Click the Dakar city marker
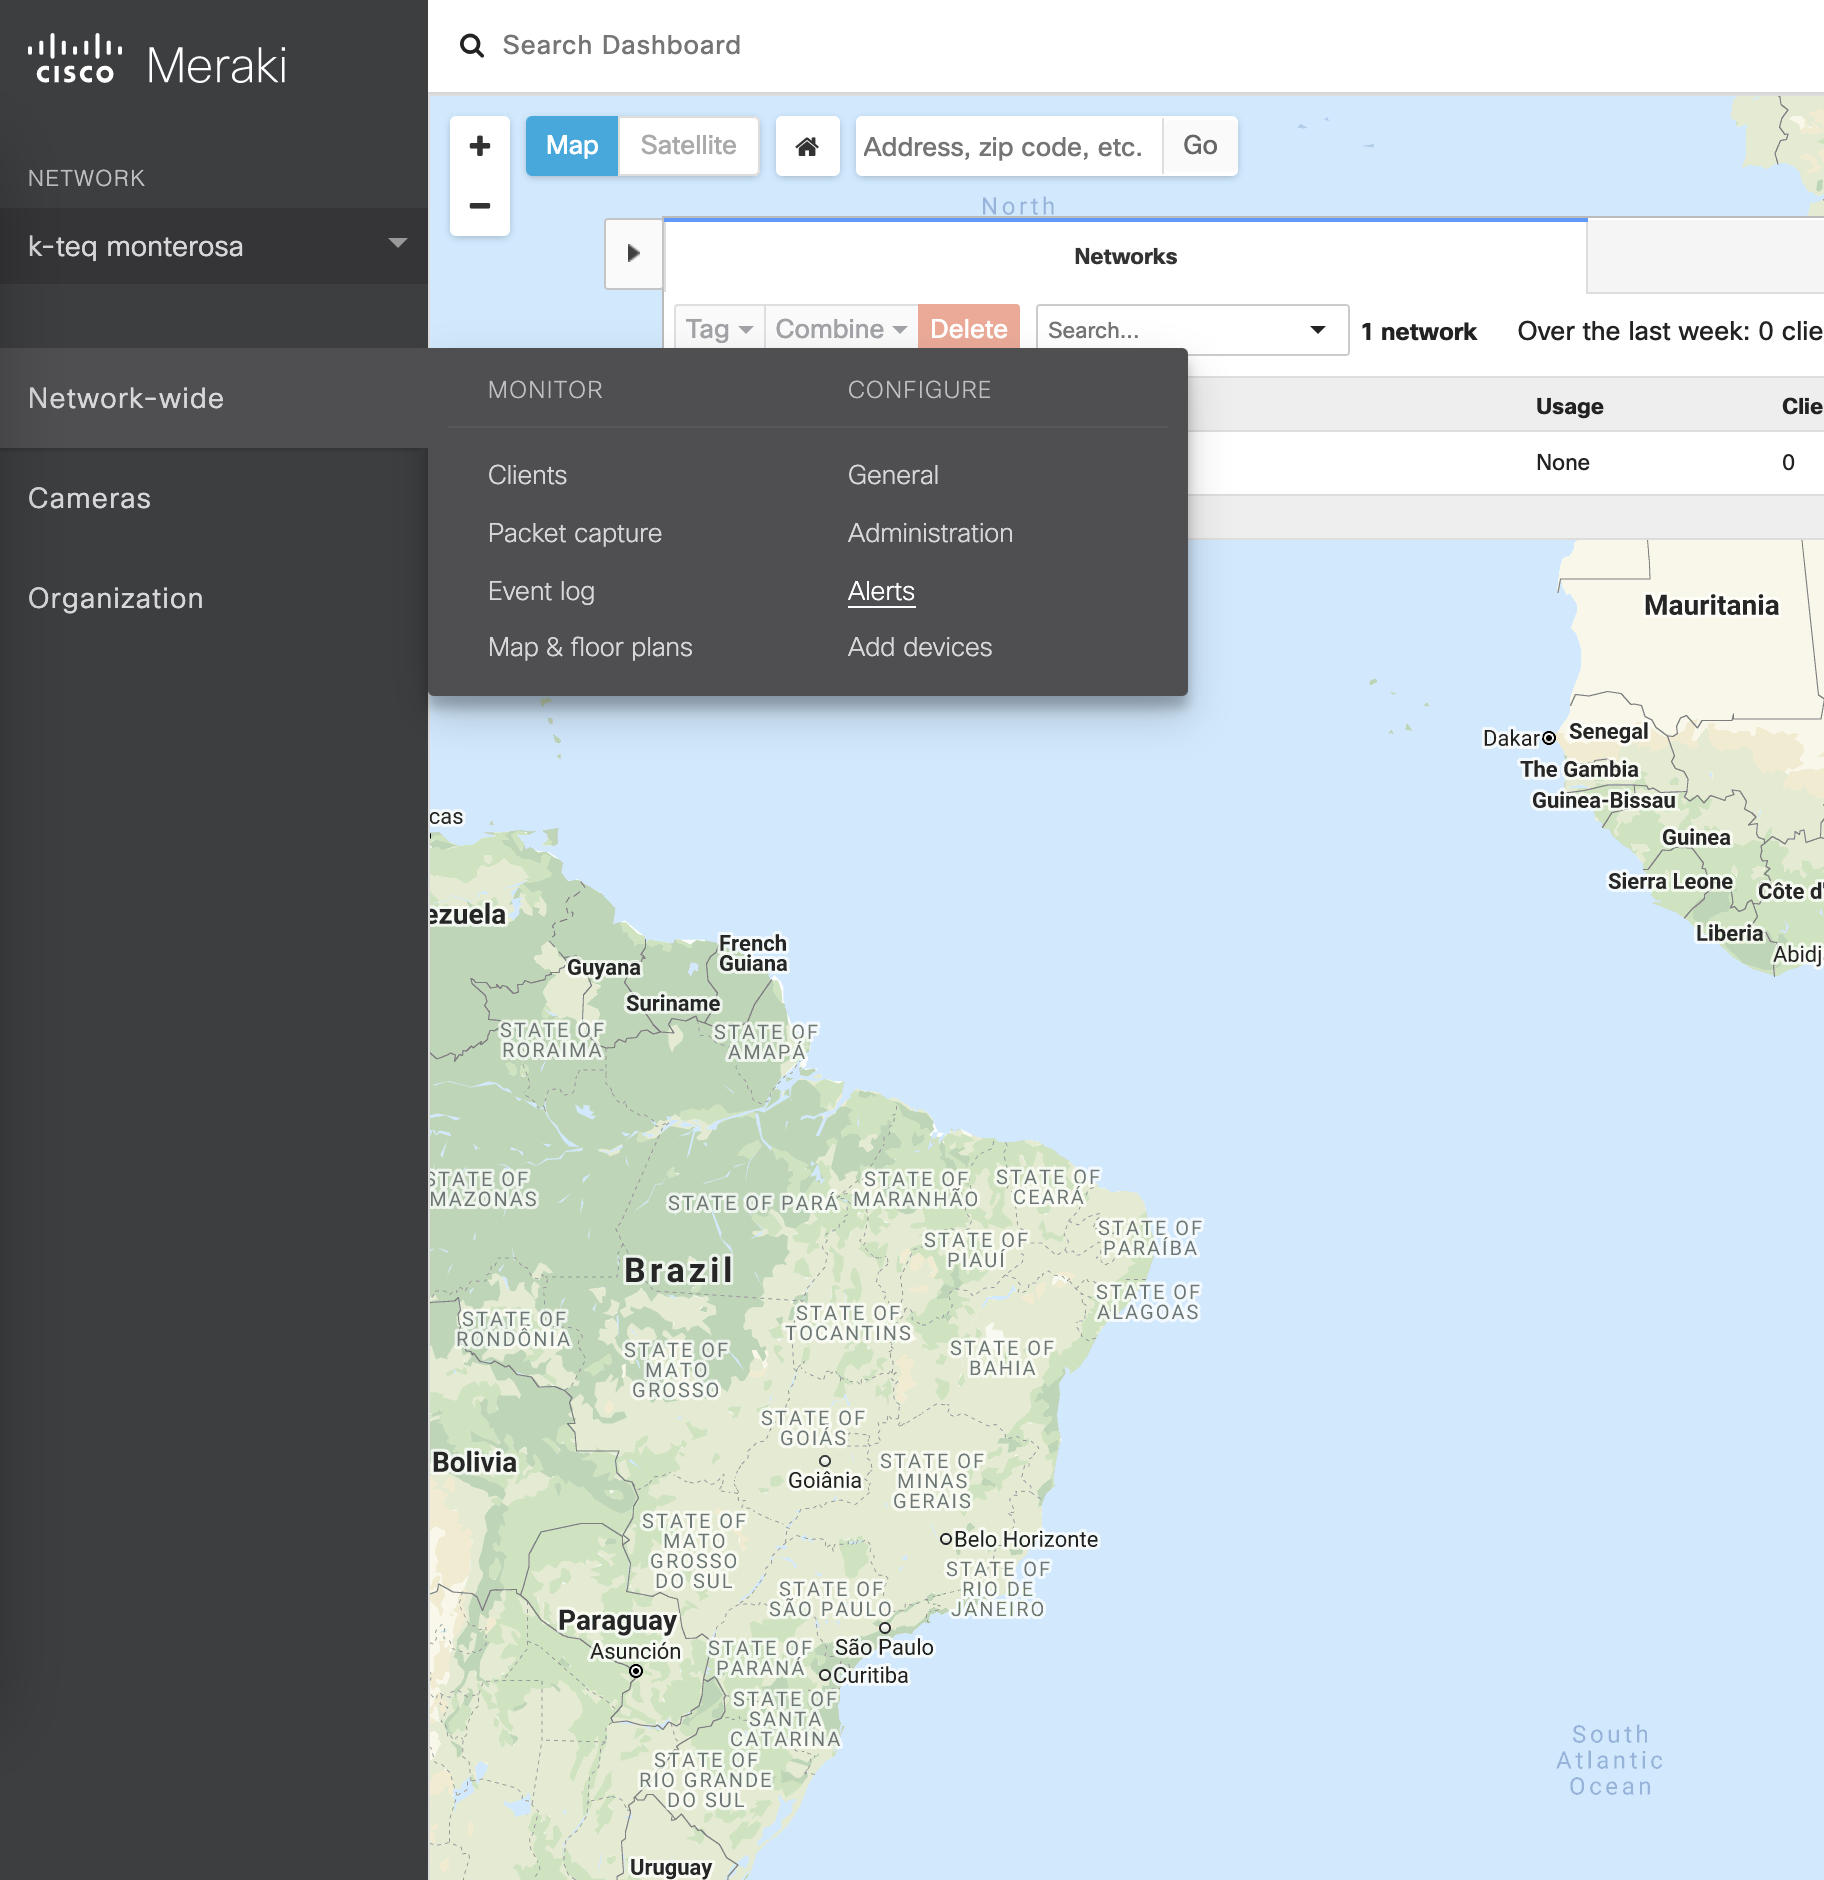This screenshot has width=1824, height=1880. point(1549,738)
